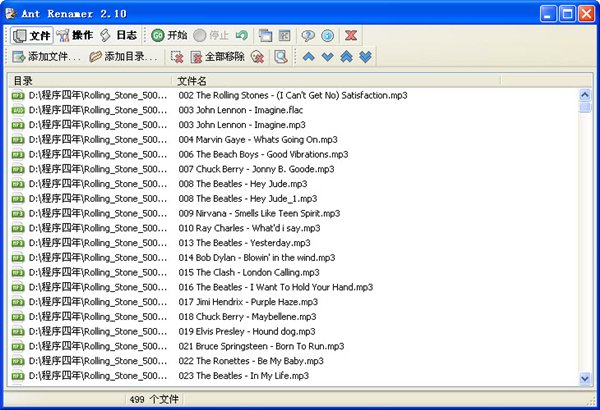Undo last renaming with green arrow icon
Screen dimensions: 600x410
242,36
